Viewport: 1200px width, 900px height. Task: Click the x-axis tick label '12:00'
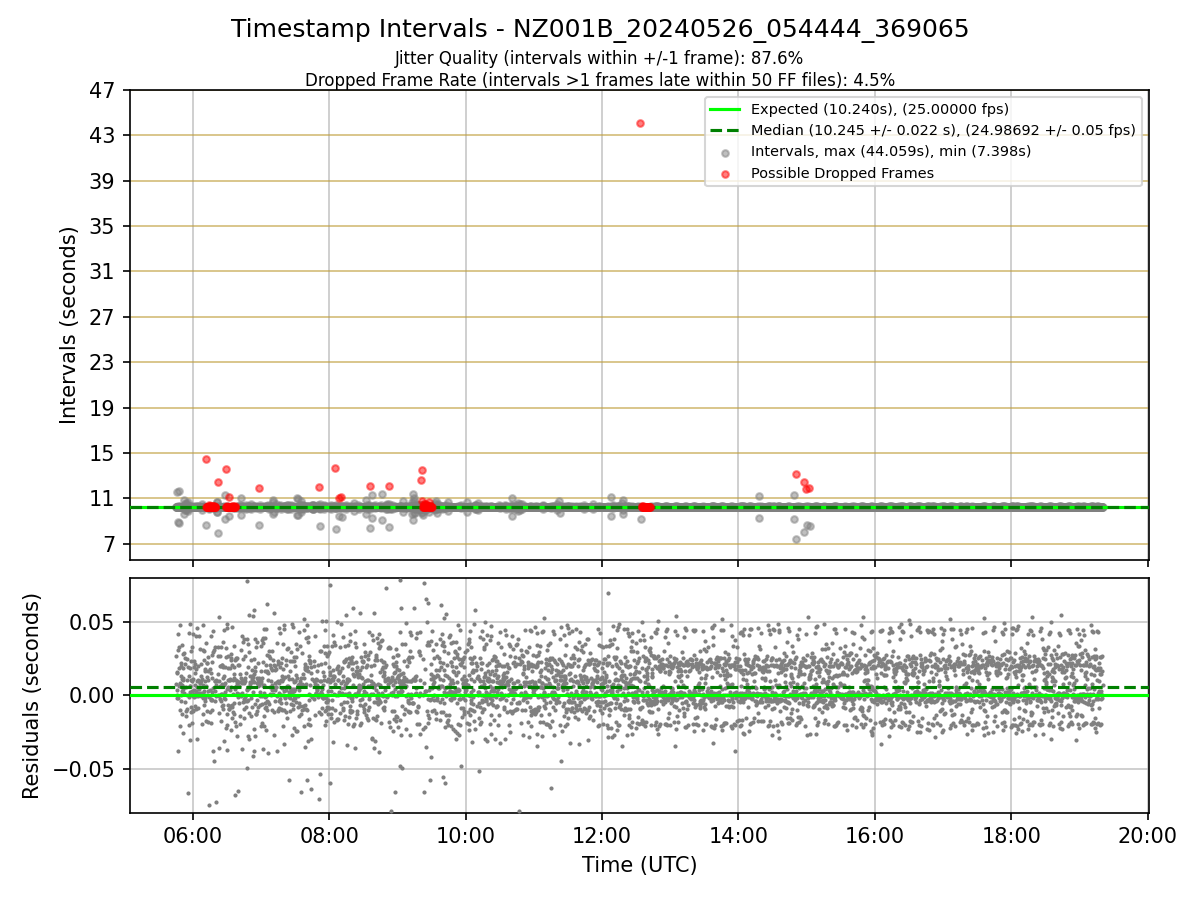point(602,836)
